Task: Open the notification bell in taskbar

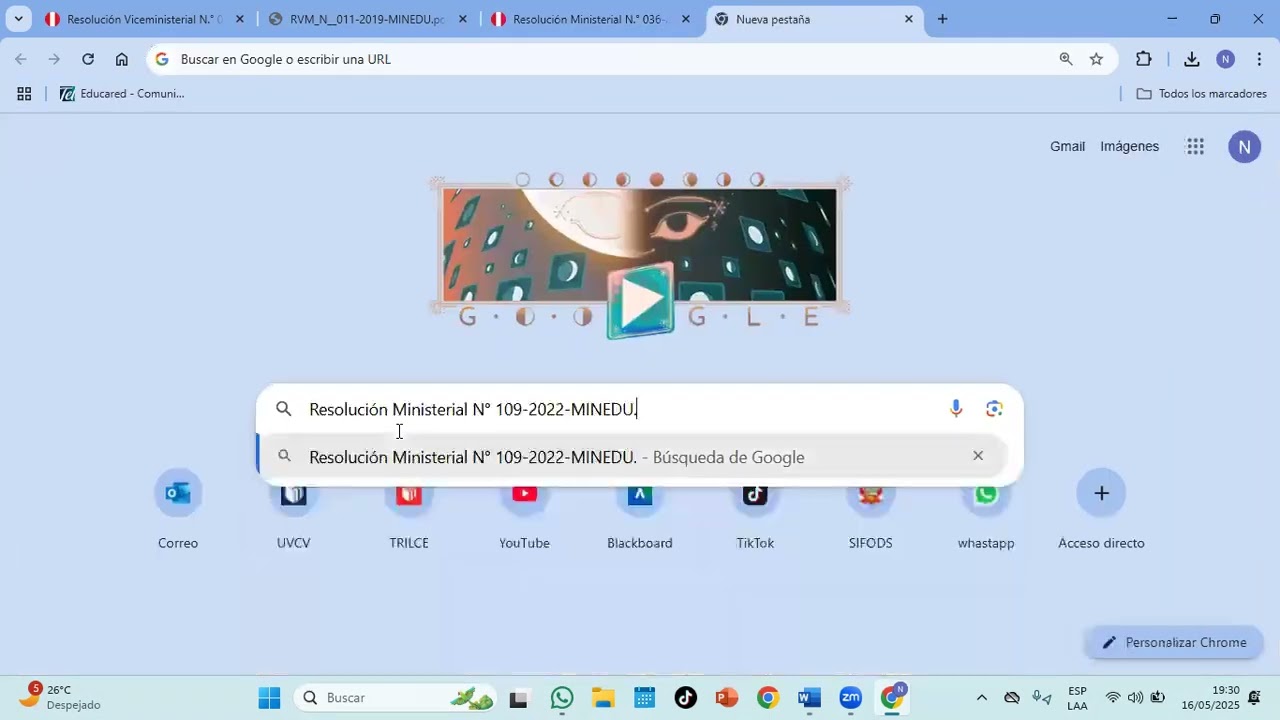Action: pyautogui.click(x=1254, y=698)
